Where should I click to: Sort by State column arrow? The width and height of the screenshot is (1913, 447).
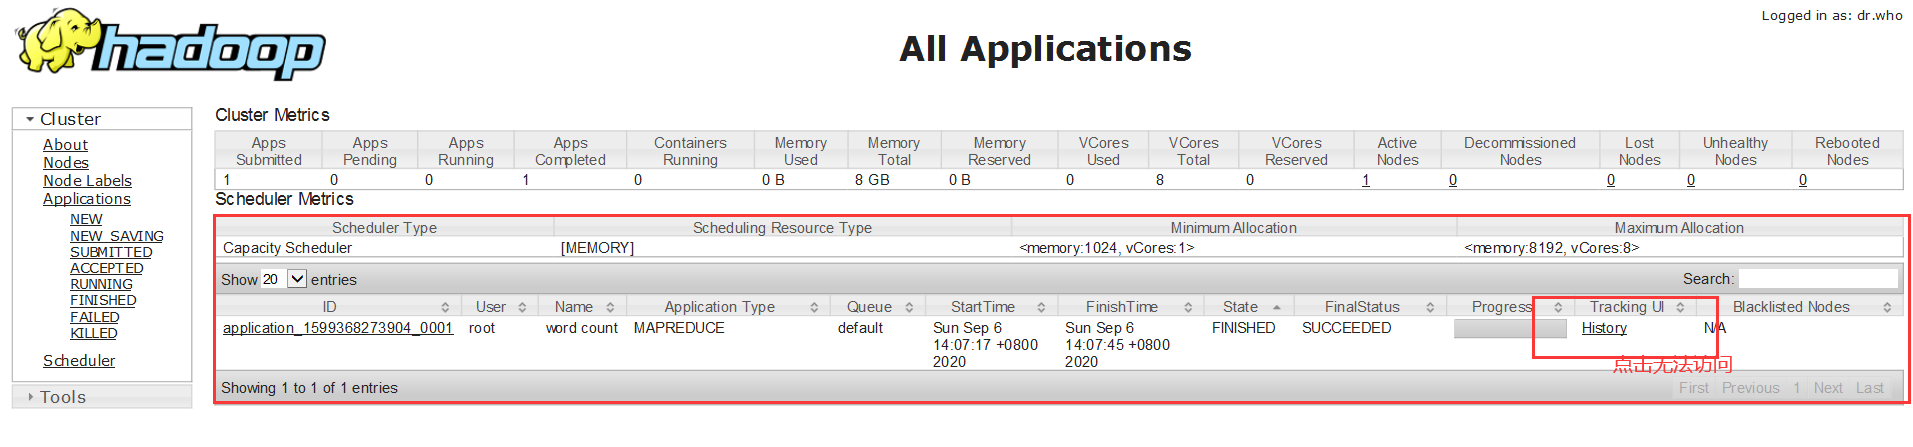[1277, 307]
